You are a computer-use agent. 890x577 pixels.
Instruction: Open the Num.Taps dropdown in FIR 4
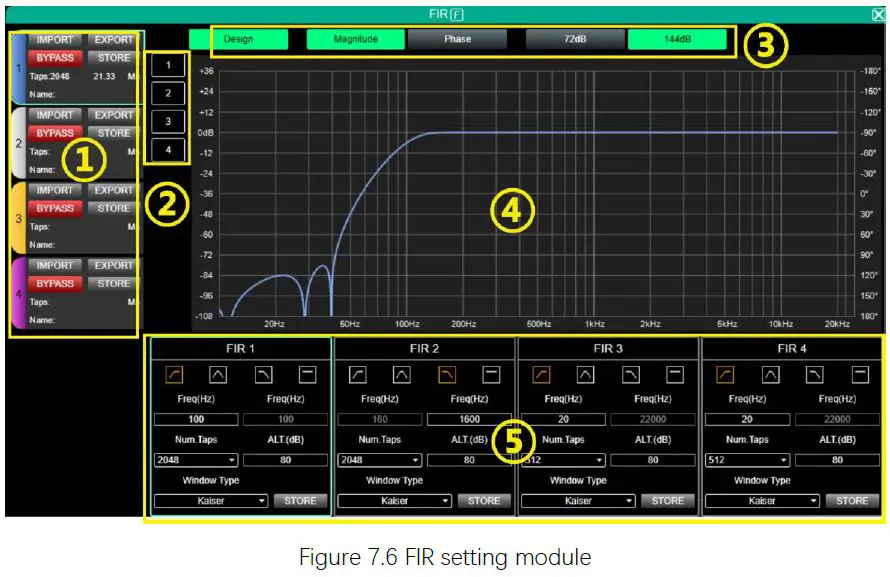[746, 459]
